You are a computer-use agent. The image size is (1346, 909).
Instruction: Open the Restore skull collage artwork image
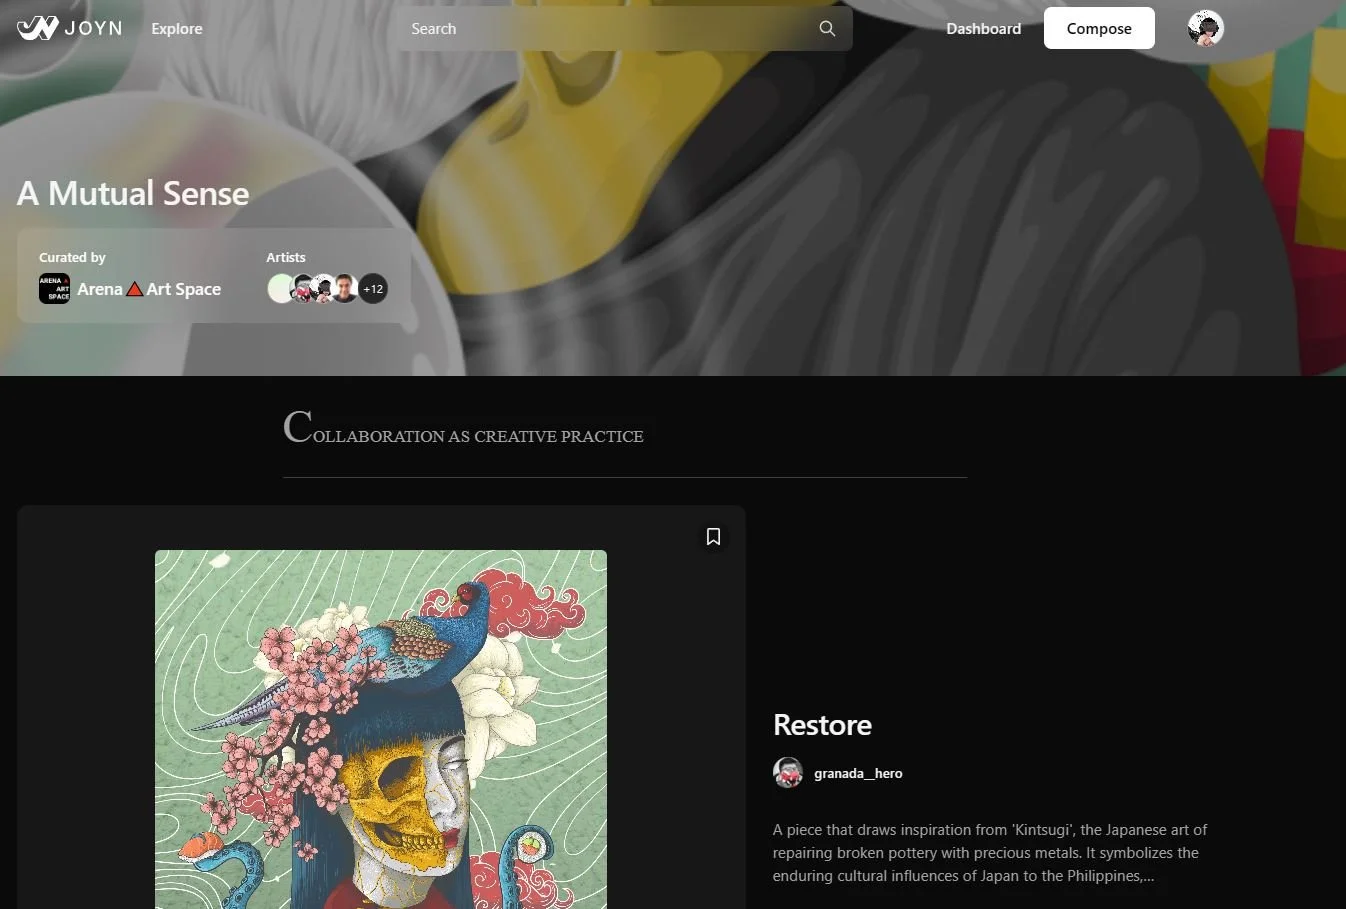click(381, 729)
